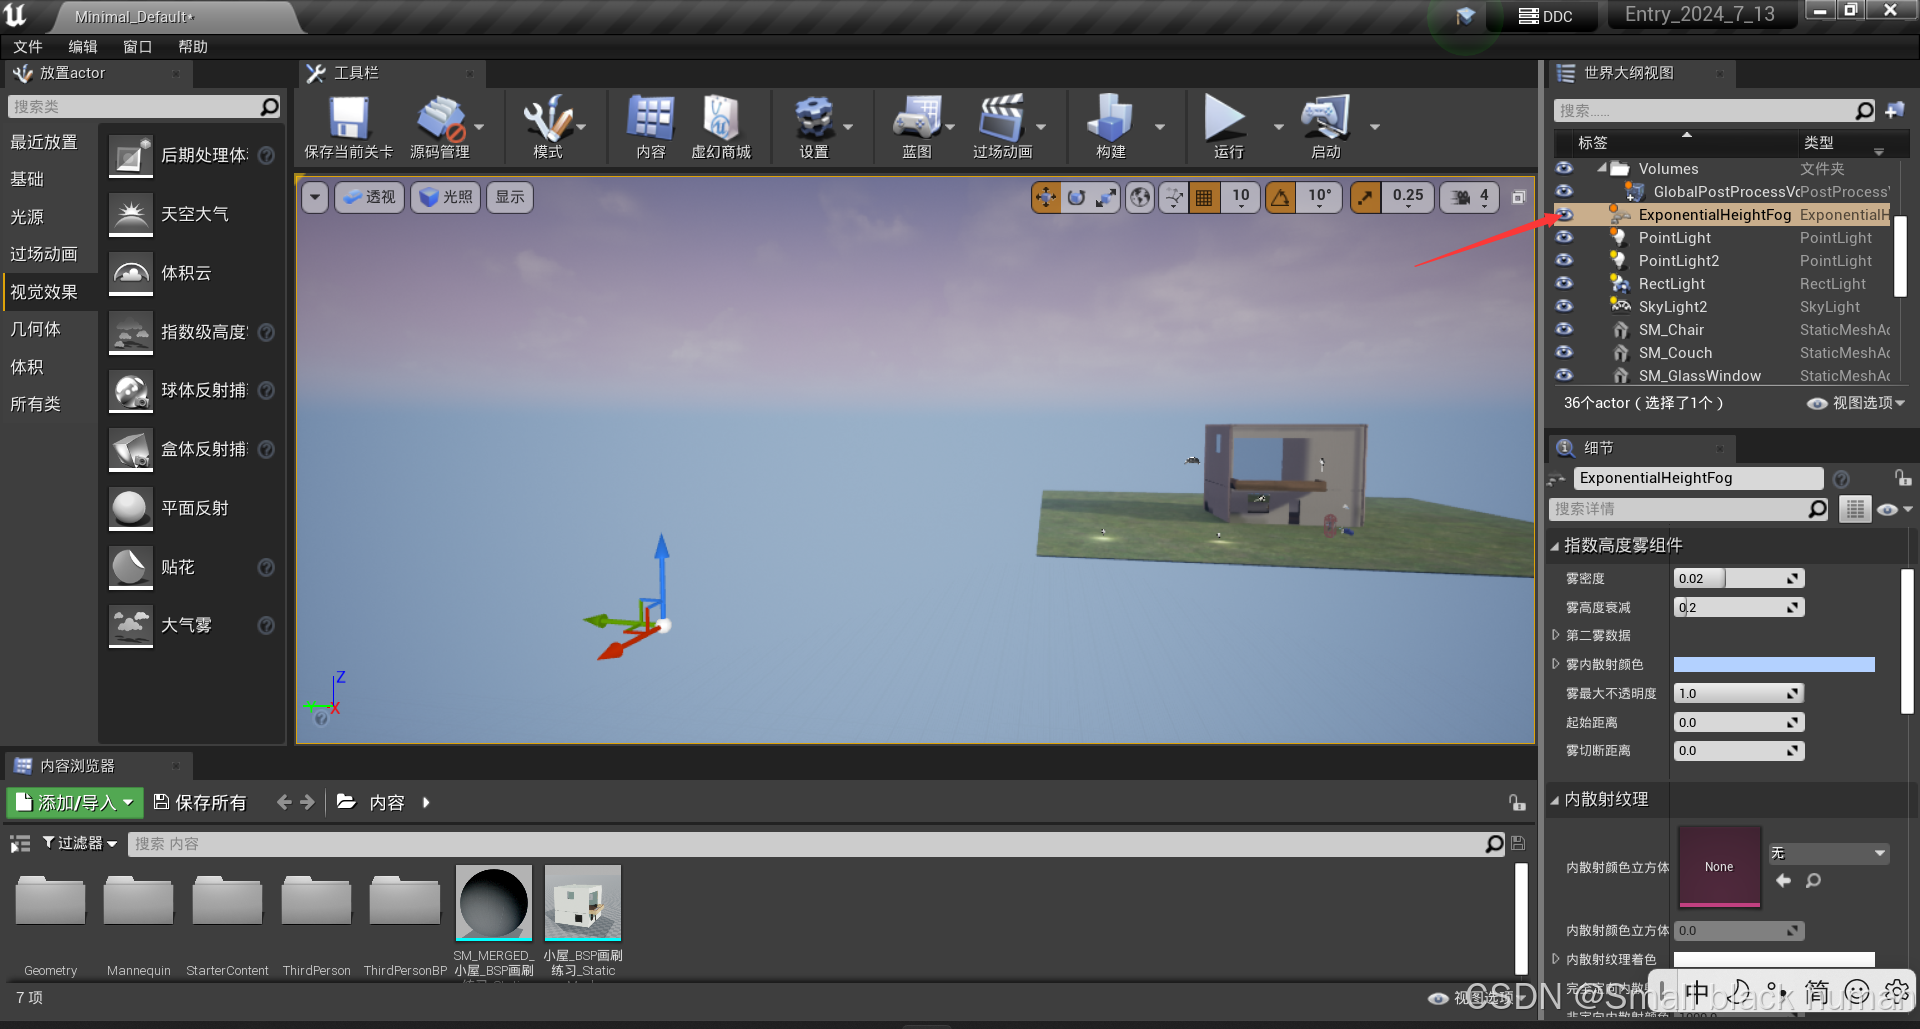Open the Edit (编辑) menu

83,47
